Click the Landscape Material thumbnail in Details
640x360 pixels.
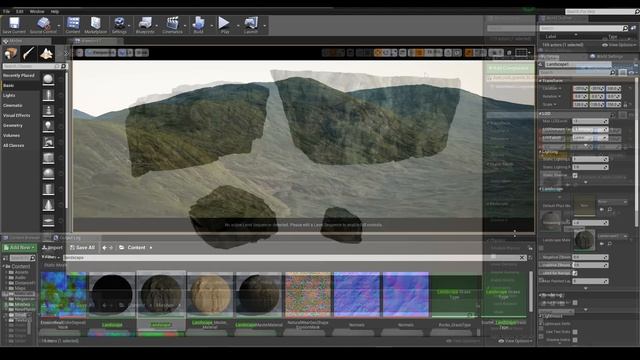click(584, 240)
